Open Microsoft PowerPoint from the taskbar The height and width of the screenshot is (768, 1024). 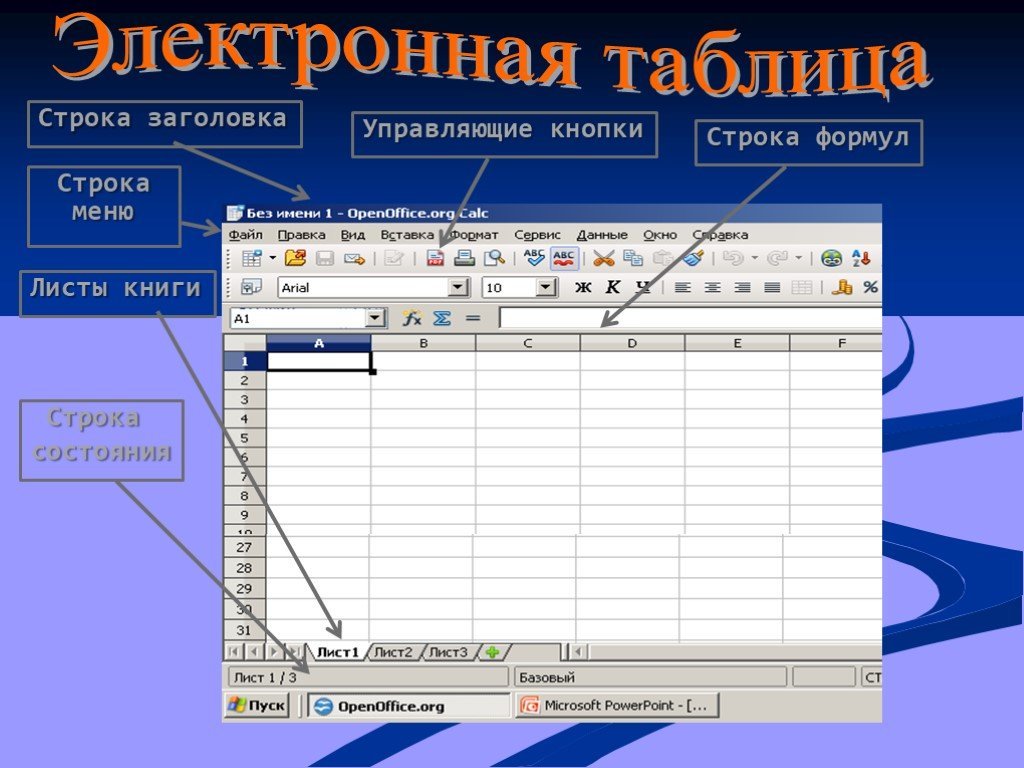(x=616, y=706)
